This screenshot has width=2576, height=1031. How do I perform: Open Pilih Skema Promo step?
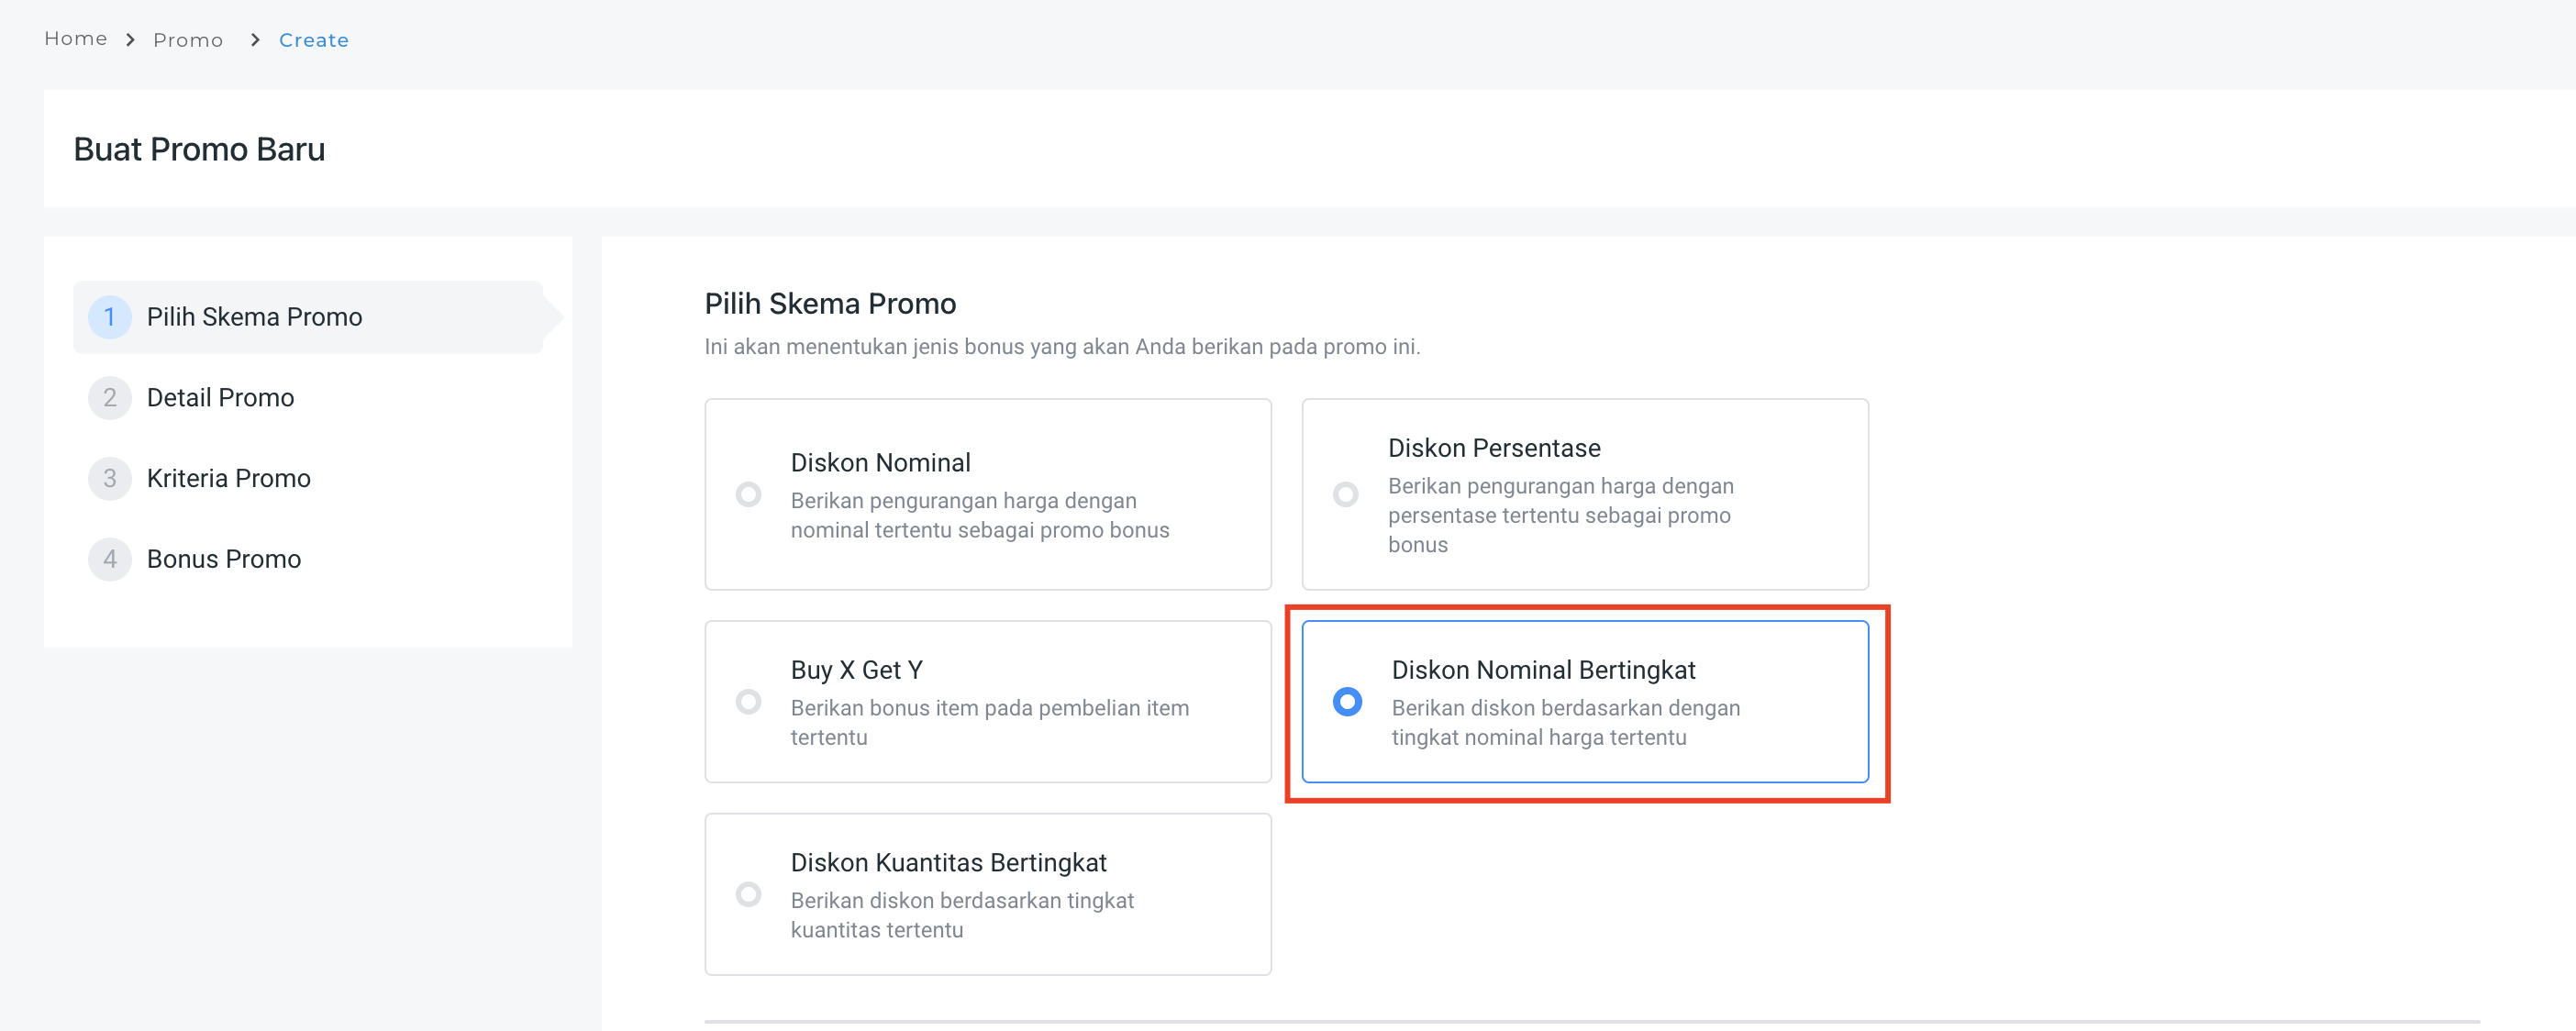tap(254, 317)
